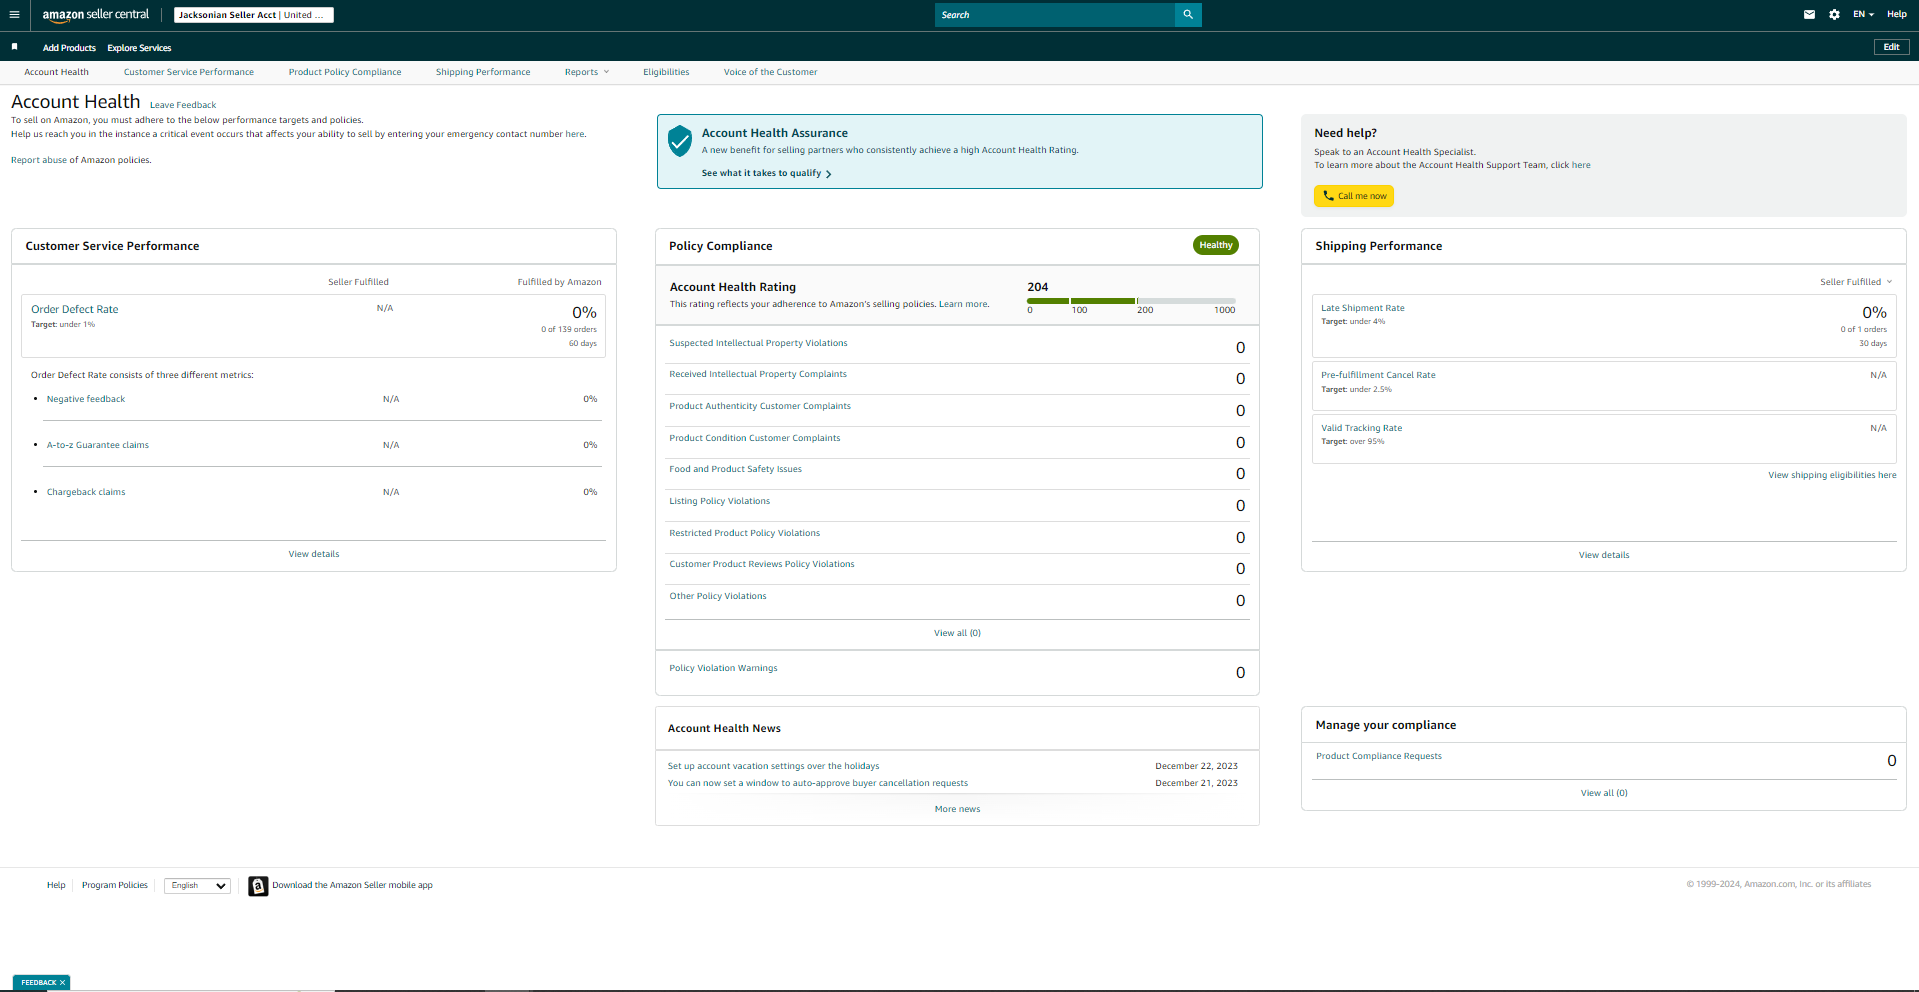Screen dimensions: 1919x992
Task: Close the FEEDBACK tab with its X
Action: pyautogui.click(x=62, y=983)
